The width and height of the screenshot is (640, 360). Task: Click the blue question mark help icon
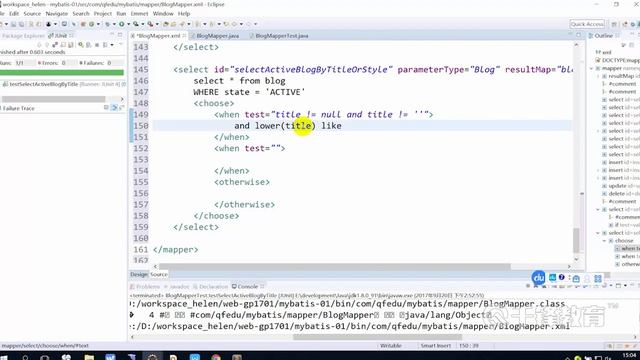coord(562,278)
